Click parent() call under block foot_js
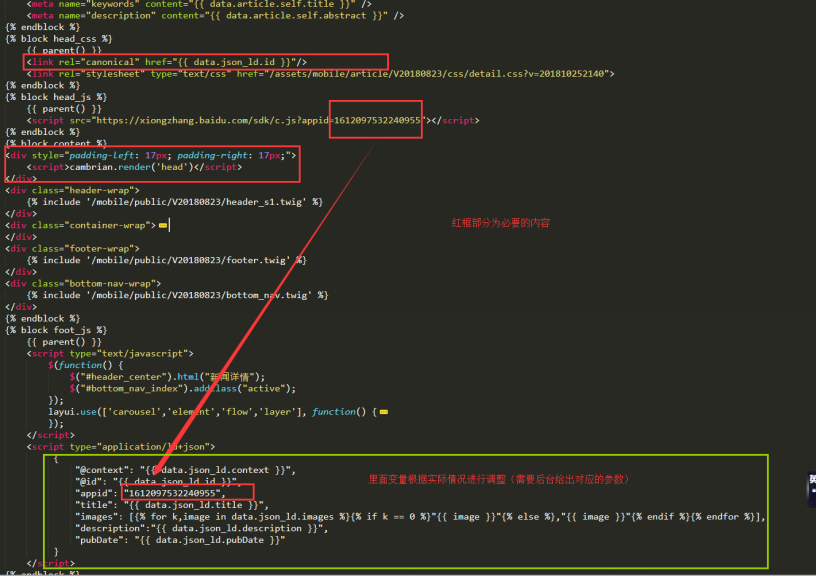This screenshot has width=816, height=577. point(64,342)
